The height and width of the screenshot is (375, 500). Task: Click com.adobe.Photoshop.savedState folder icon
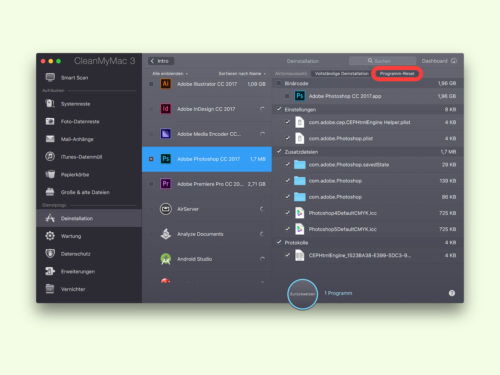pyautogui.click(x=300, y=165)
